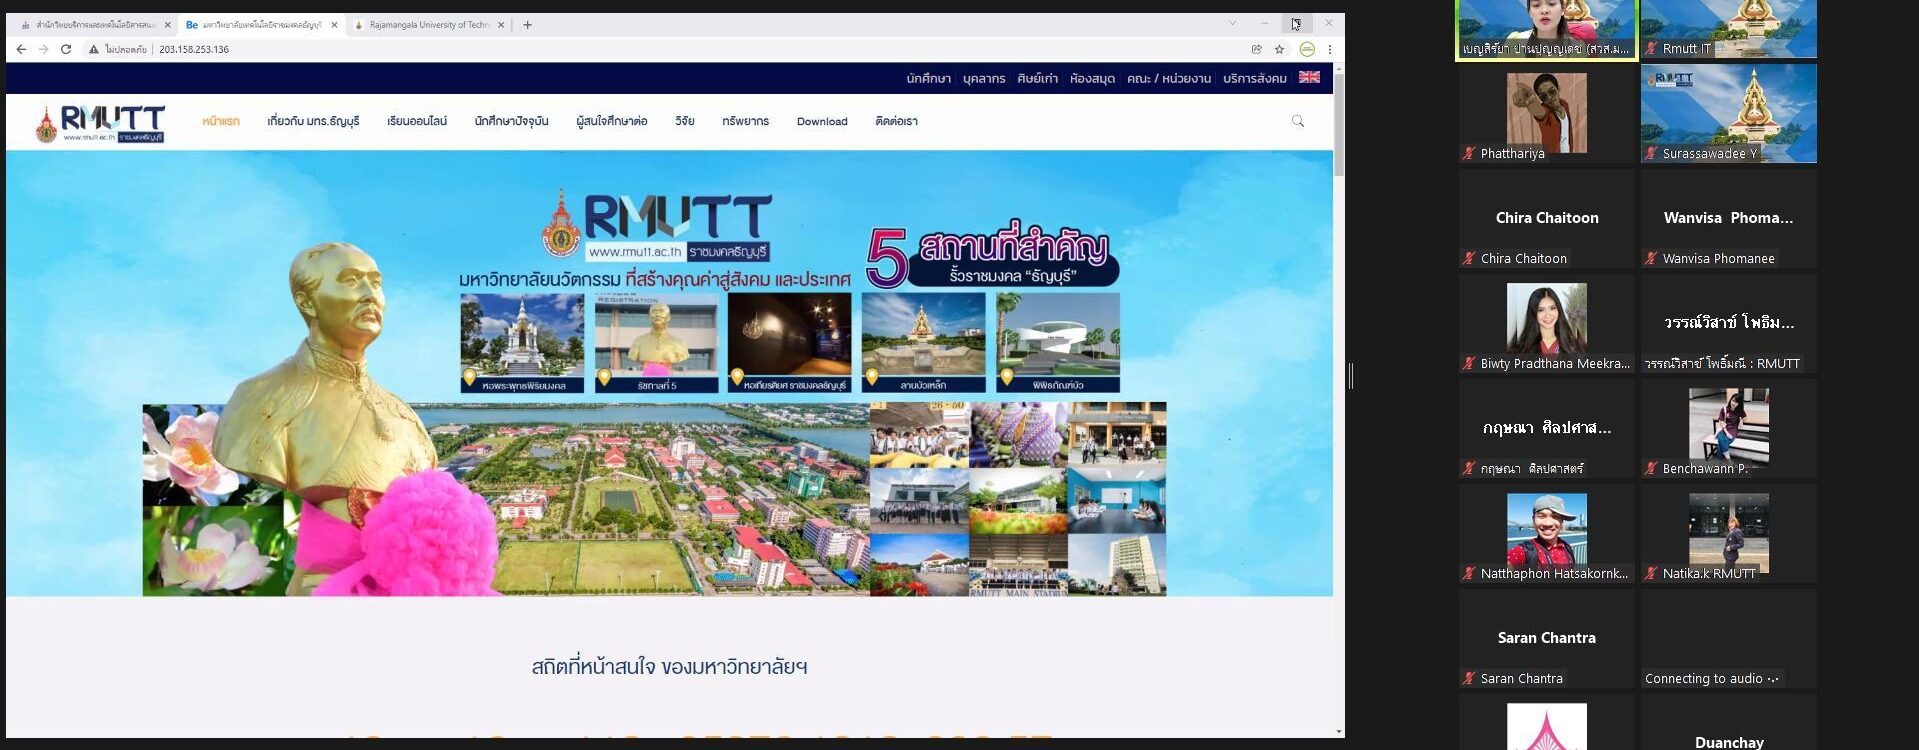1919x750 pixels.
Task: Open the ติดต่อเรา menu item
Action: (896, 121)
